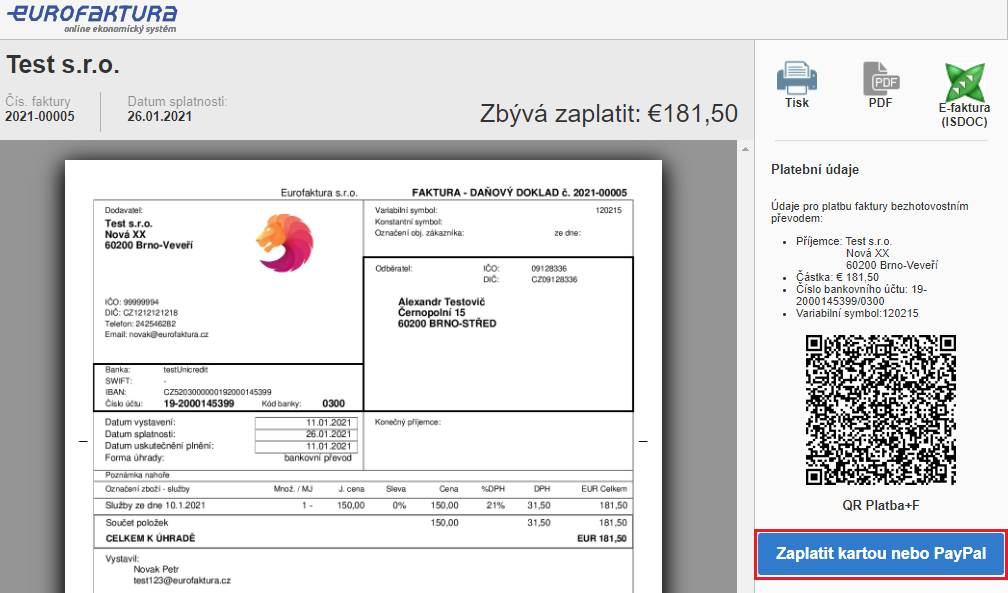The image size is (1008, 593).
Task: Click the lion logo on the invoice
Action: [x=283, y=243]
